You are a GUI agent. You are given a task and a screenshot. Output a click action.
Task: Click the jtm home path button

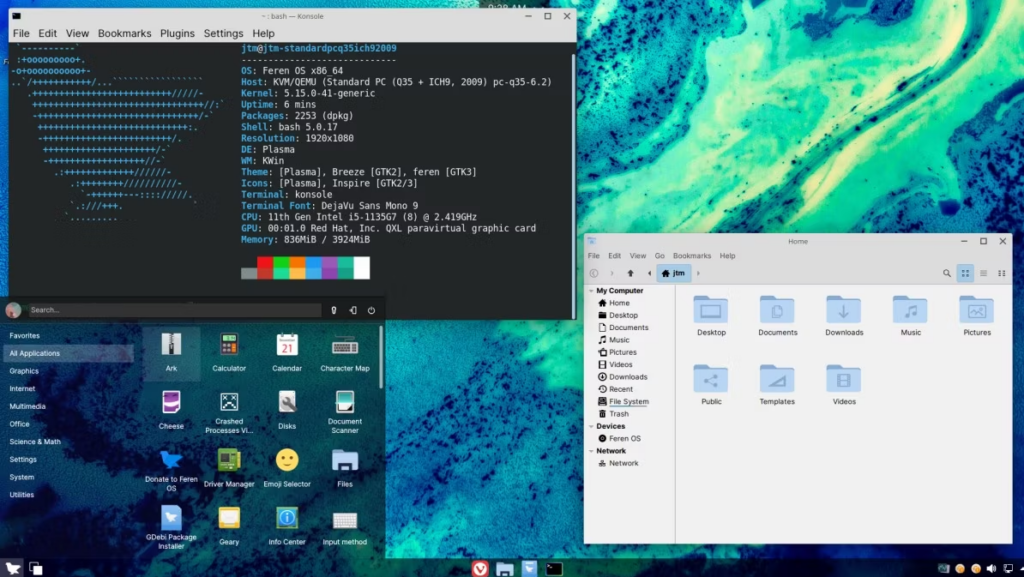click(x=673, y=273)
